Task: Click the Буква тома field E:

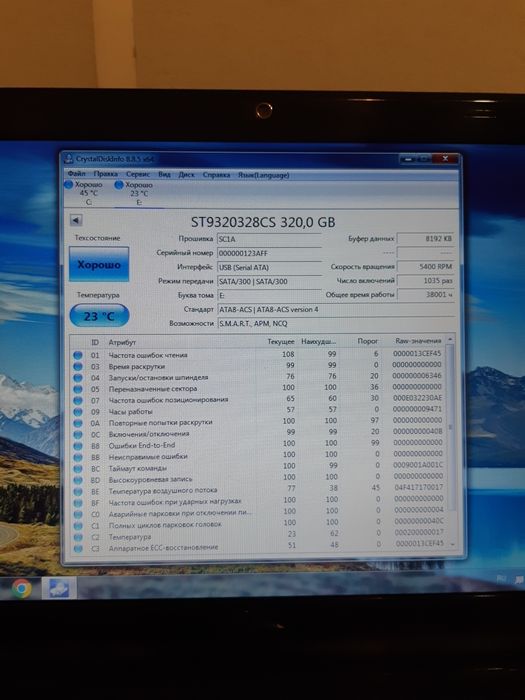Action: [x=269, y=296]
